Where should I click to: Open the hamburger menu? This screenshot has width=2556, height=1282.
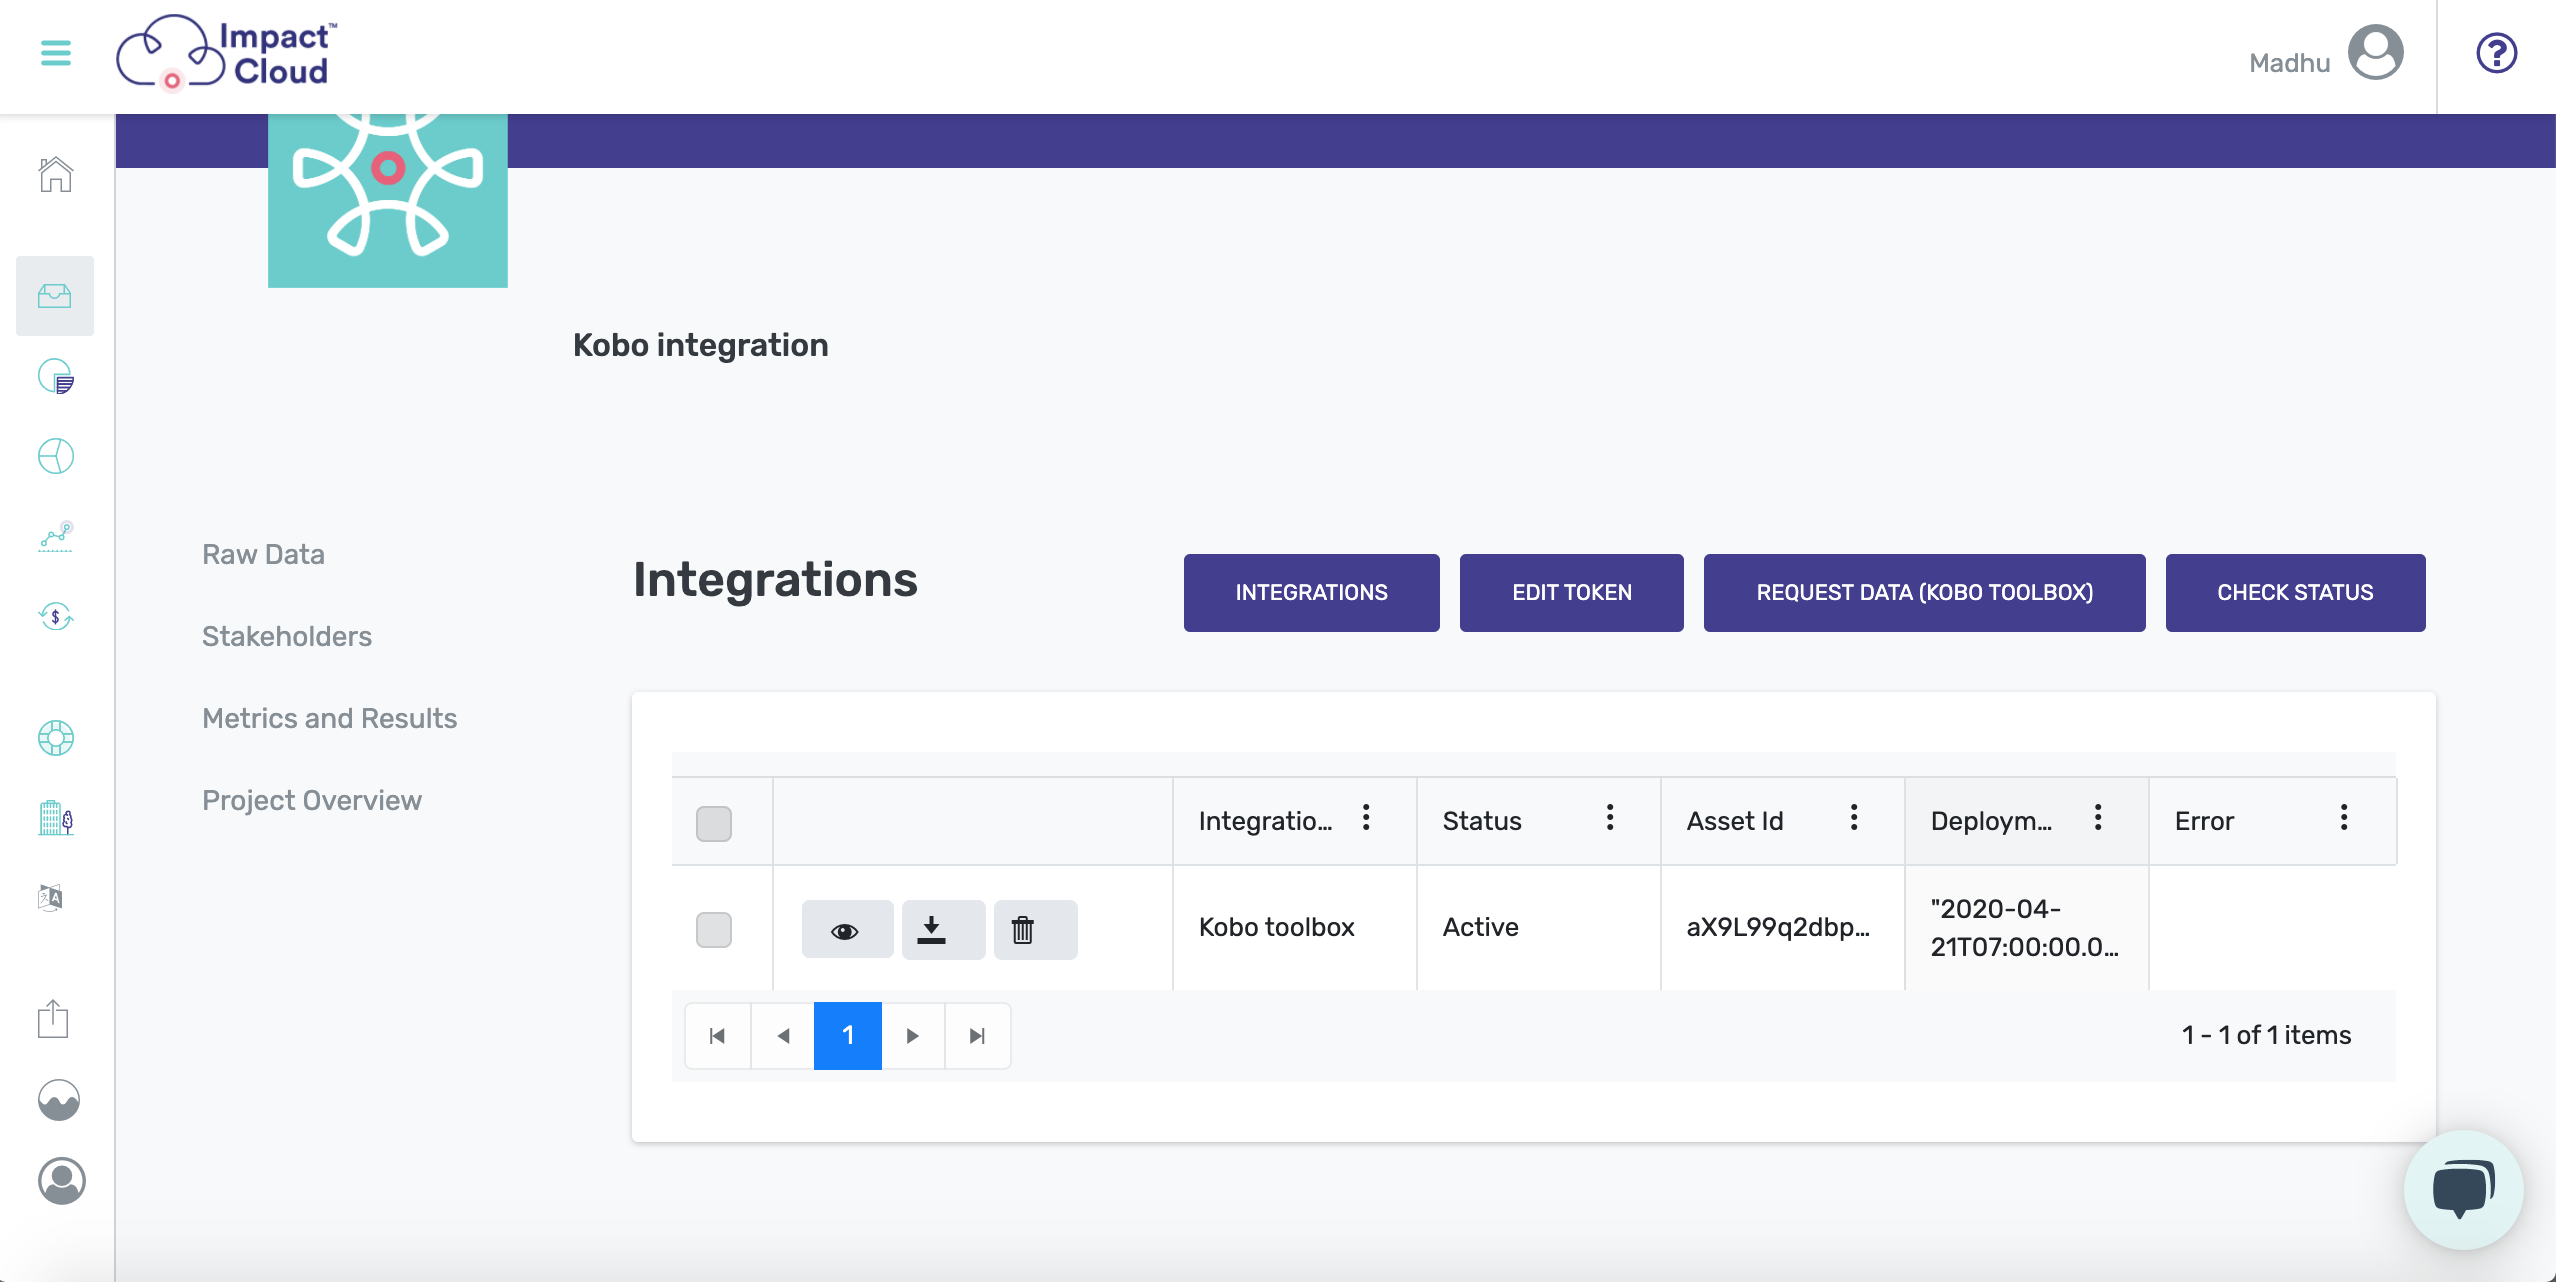56,53
